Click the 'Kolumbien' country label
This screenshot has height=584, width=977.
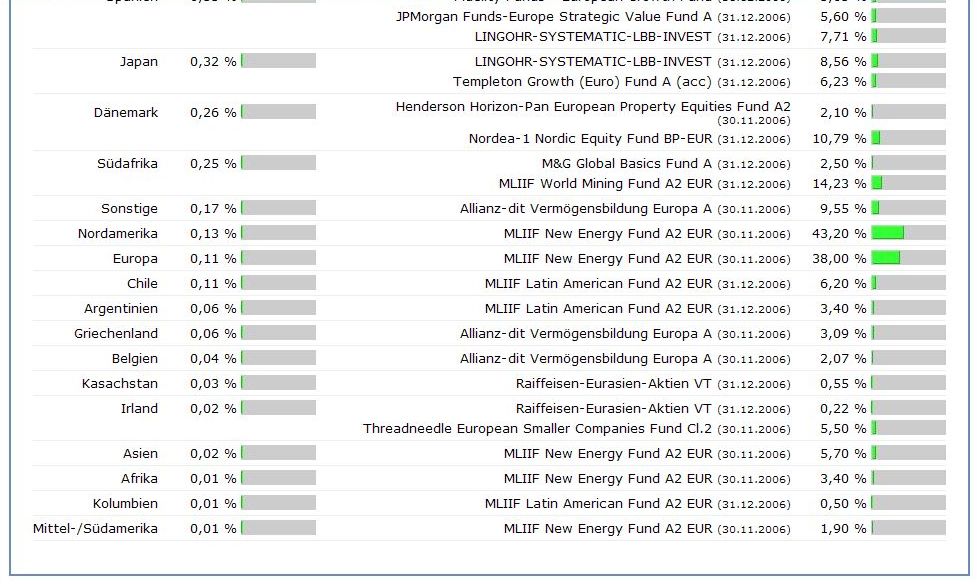click(125, 503)
